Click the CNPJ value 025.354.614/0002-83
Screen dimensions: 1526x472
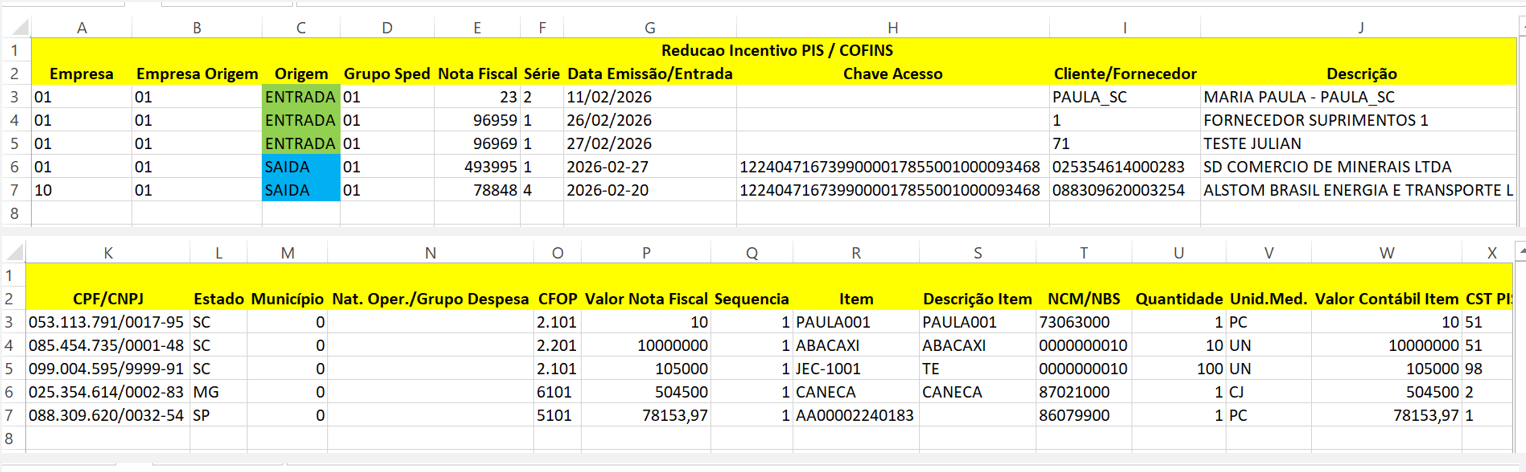pyautogui.click(x=107, y=391)
